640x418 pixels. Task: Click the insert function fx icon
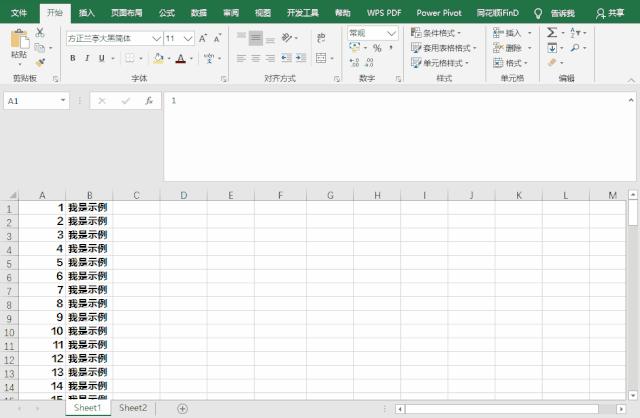149,101
